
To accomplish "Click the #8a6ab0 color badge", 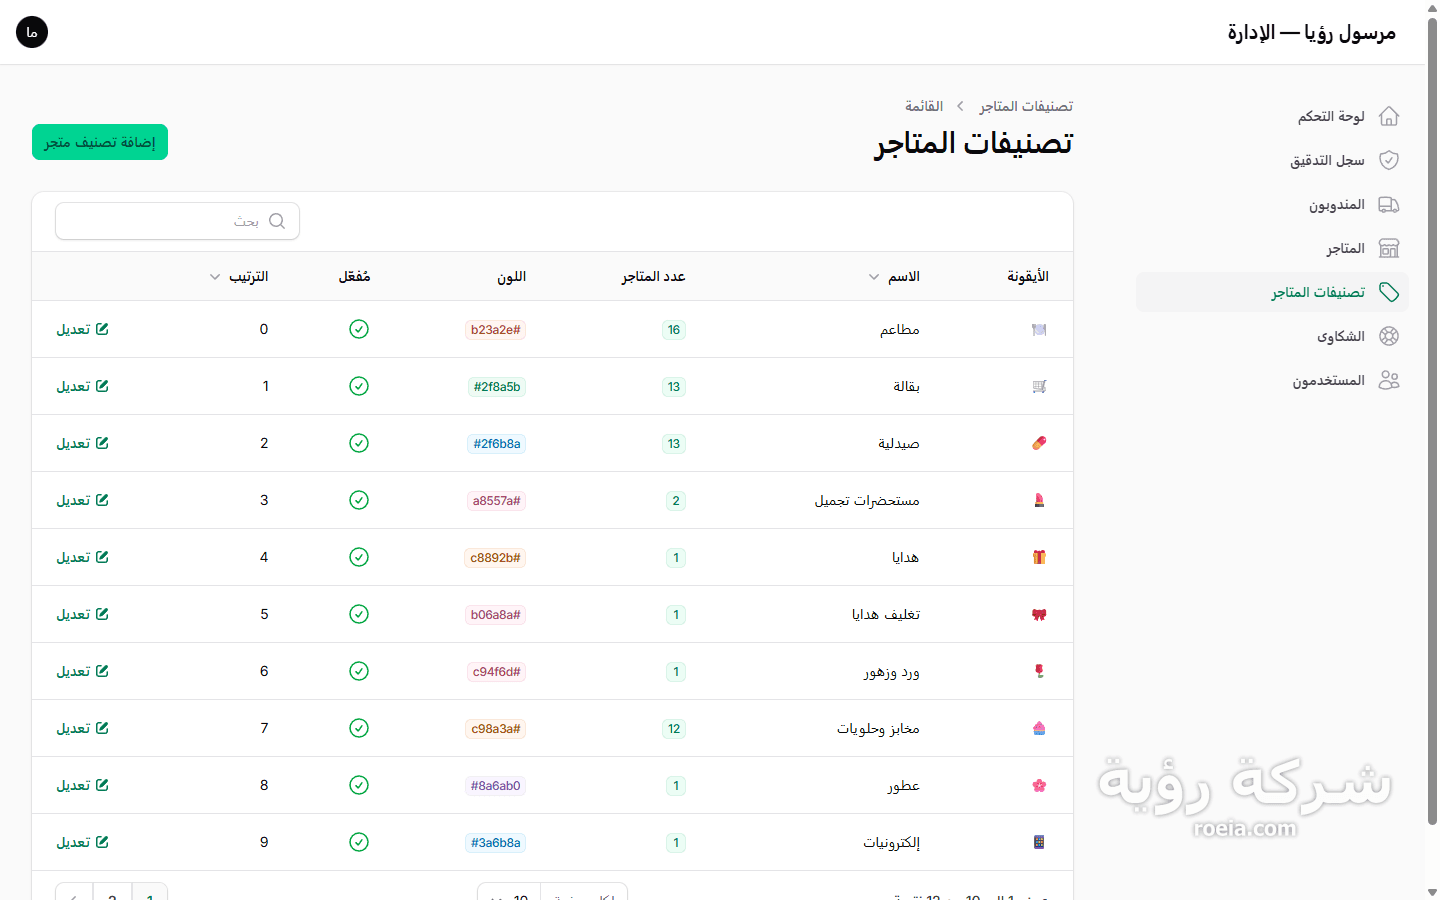I will pyautogui.click(x=496, y=786).
